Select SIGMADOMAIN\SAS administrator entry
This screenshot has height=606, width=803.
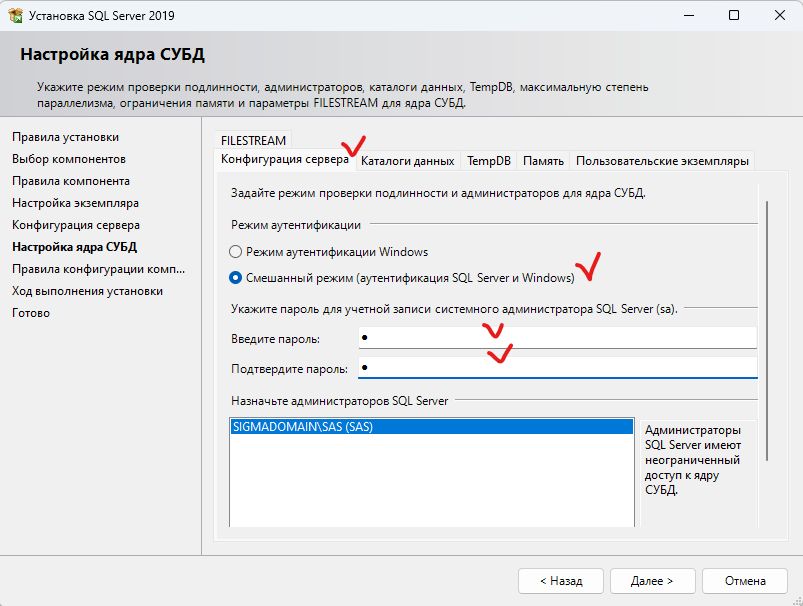coord(432,427)
